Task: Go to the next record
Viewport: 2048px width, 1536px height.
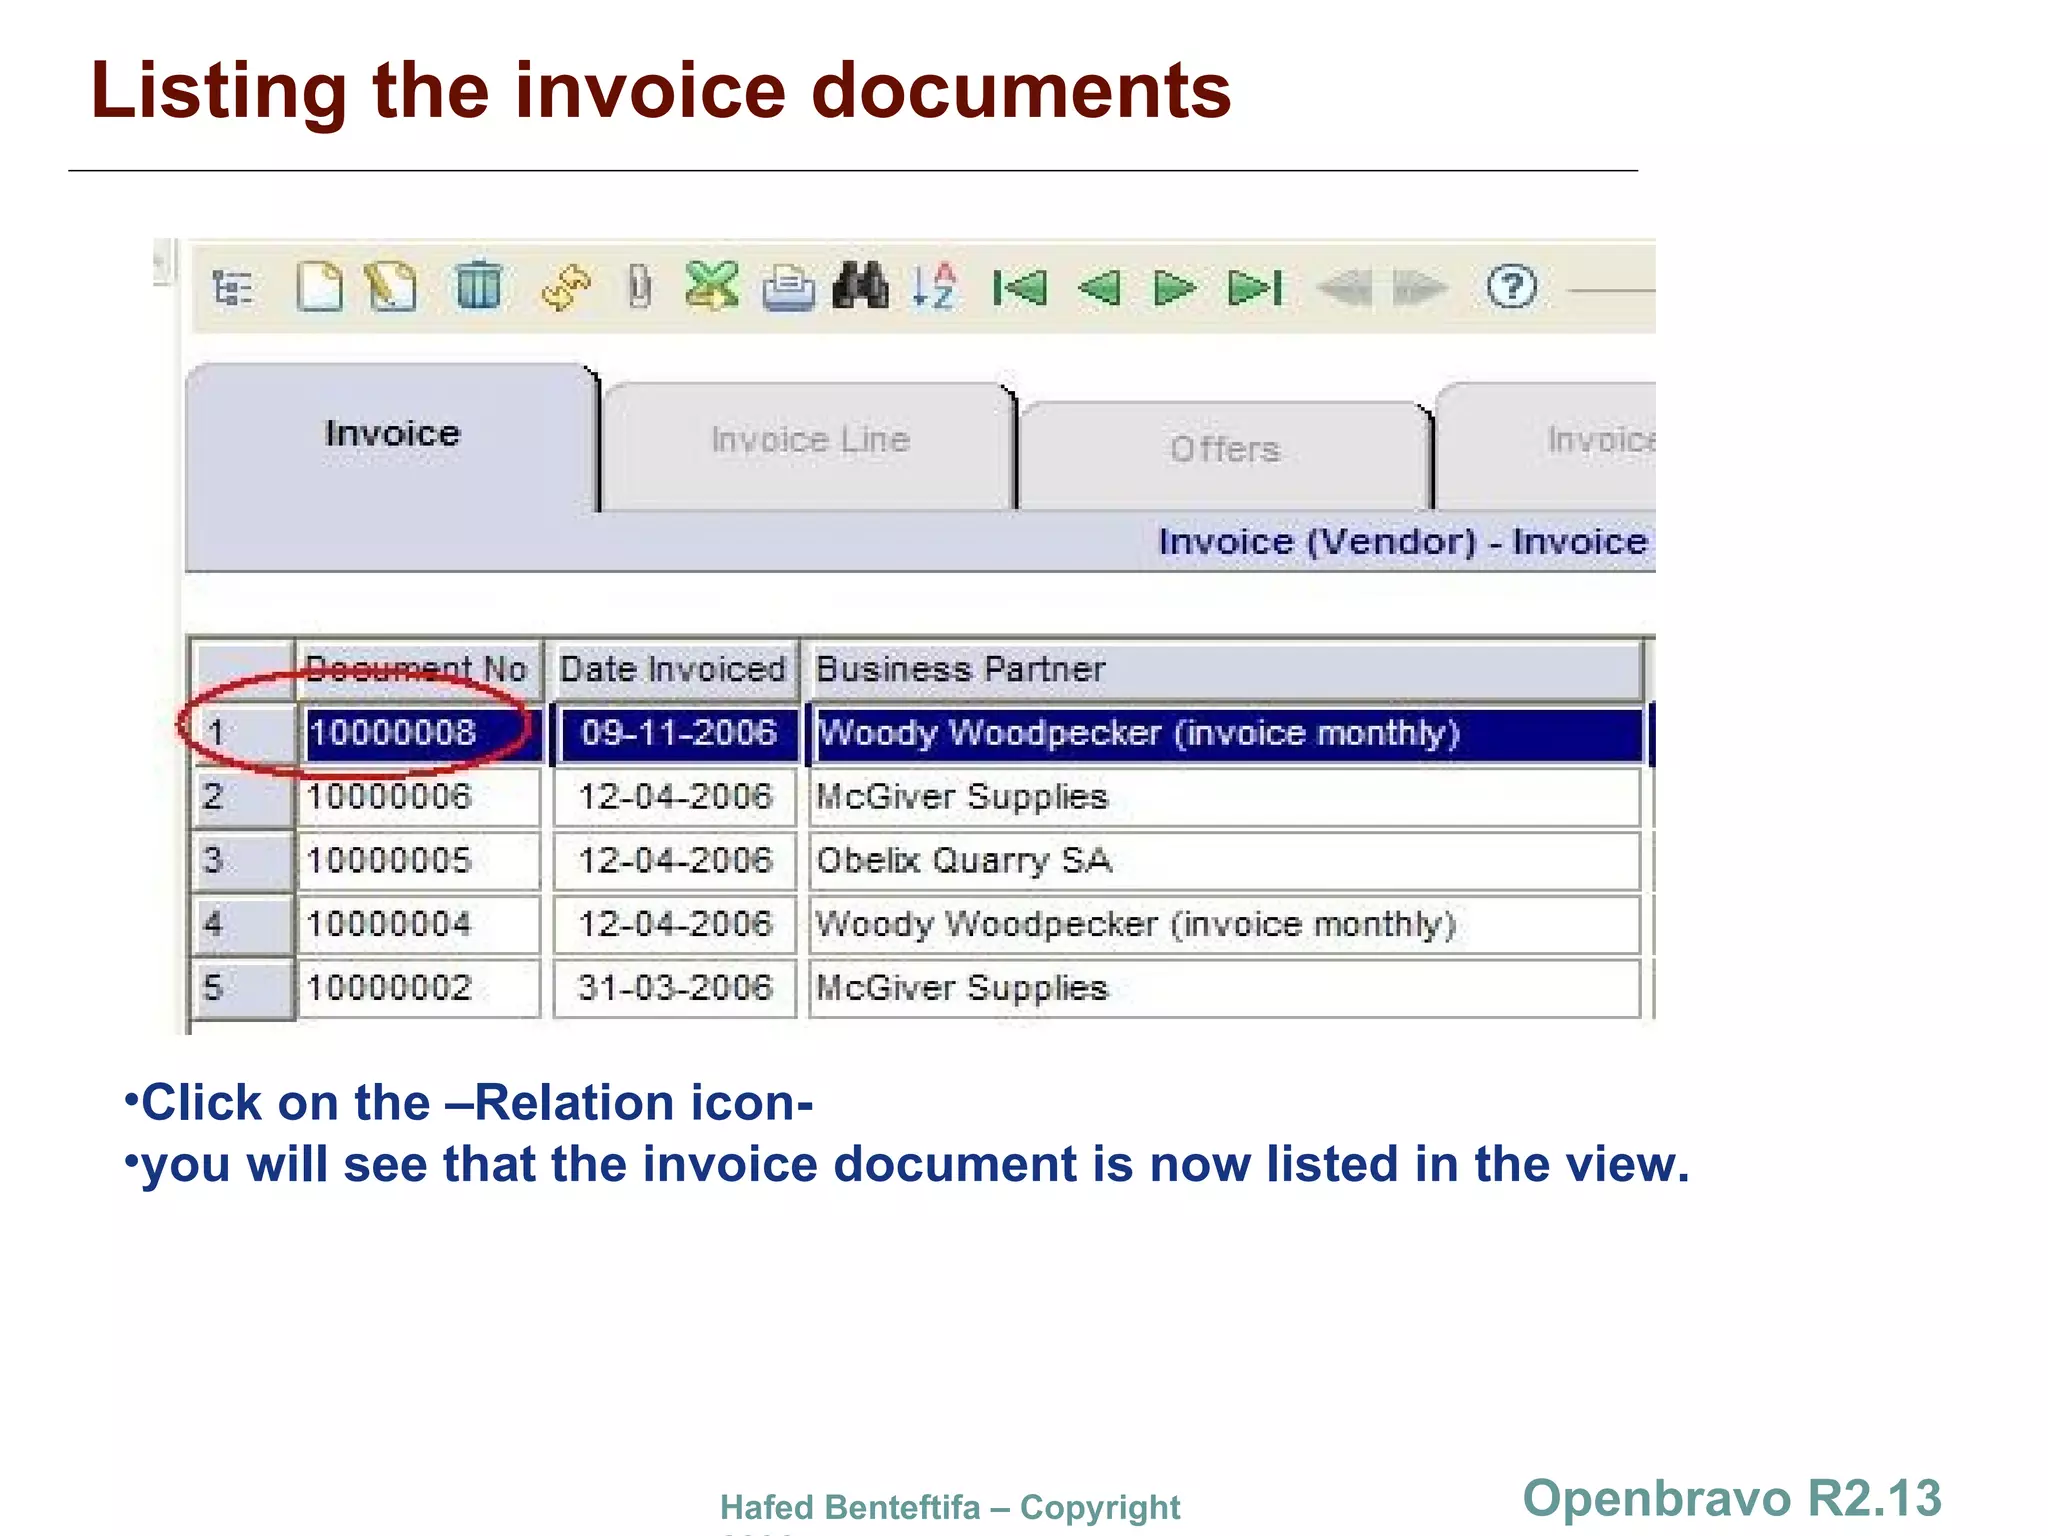Action: (1174, 288)
